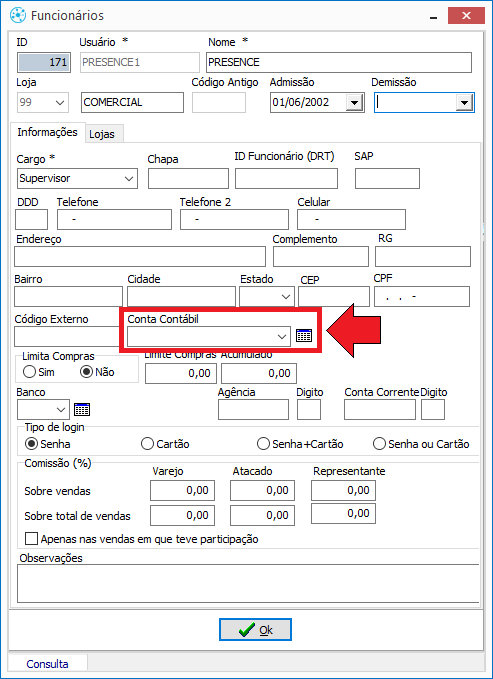
Task: Focus the Observações text area
Action: pos(248,583)
